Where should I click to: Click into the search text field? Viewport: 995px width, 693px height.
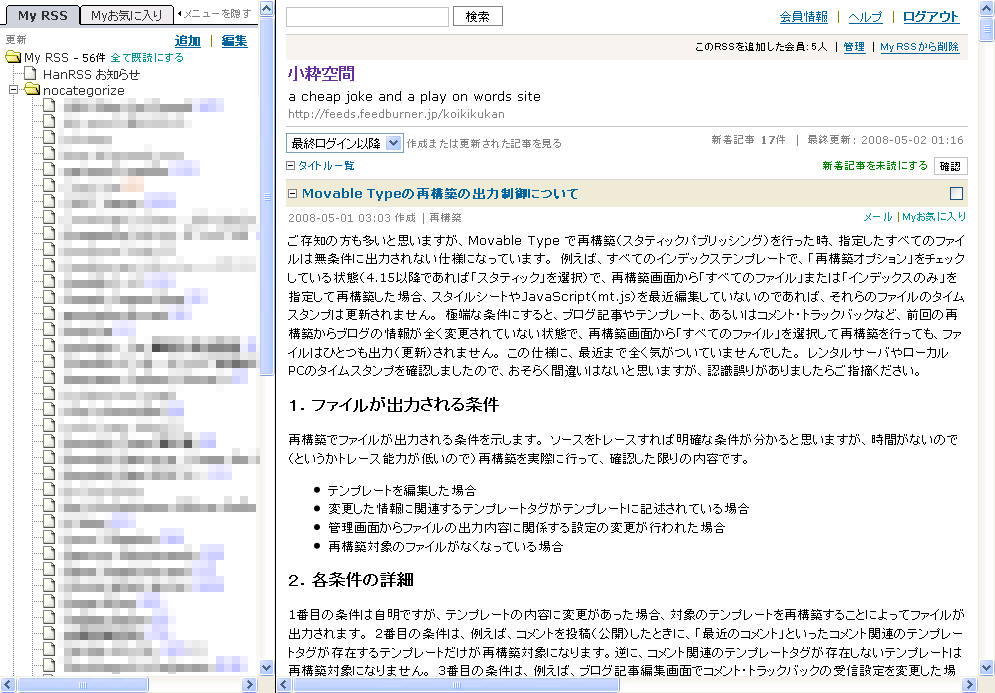coord(367,16)
